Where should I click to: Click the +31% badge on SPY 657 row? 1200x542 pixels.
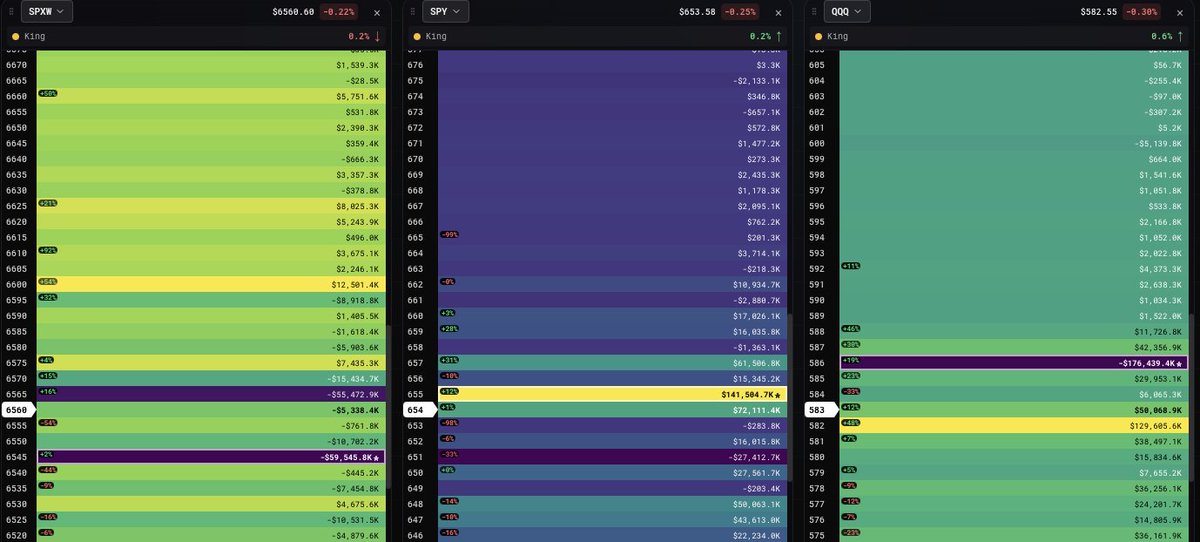pyautogui.click(x=449, y=360)
